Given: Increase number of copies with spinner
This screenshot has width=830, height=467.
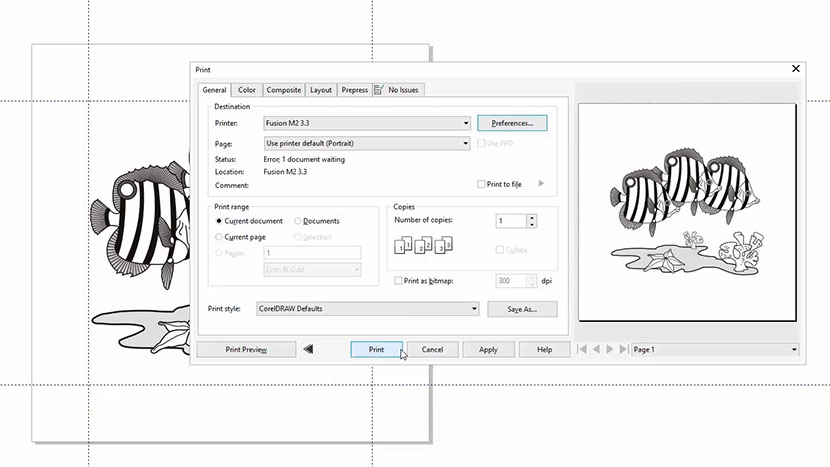Looking at the screenshot, I should coord(531,217).
